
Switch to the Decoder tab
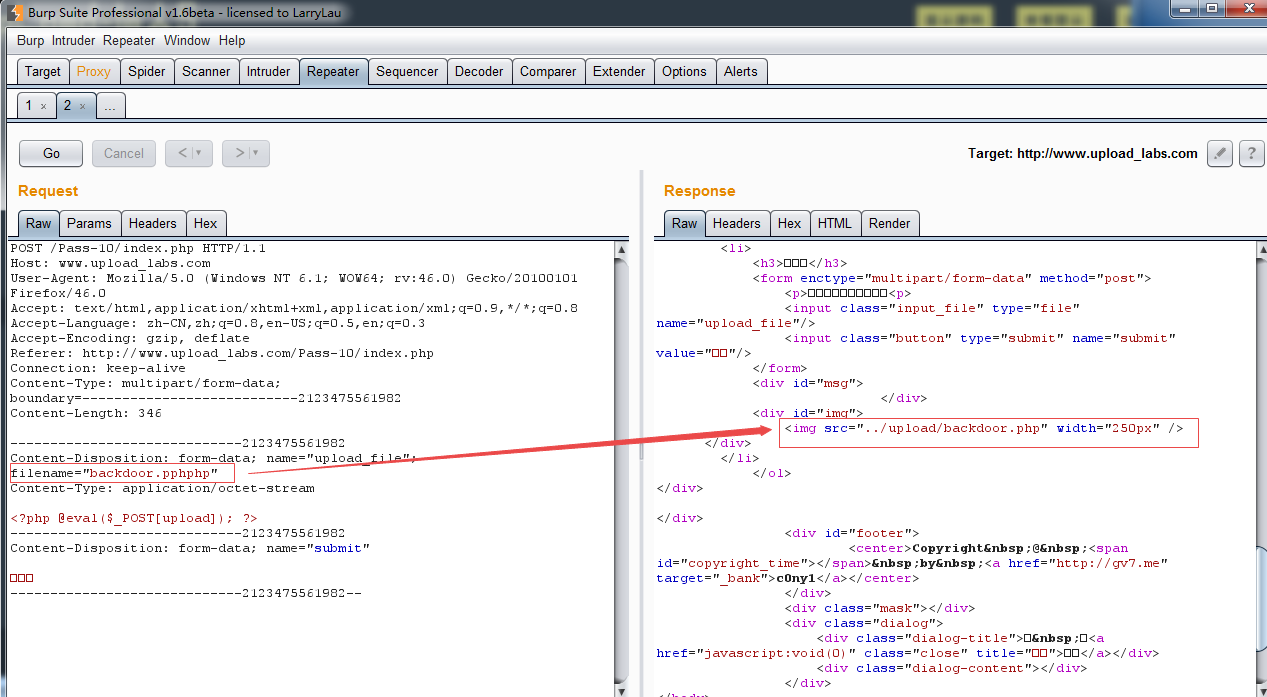click(479, 72)
